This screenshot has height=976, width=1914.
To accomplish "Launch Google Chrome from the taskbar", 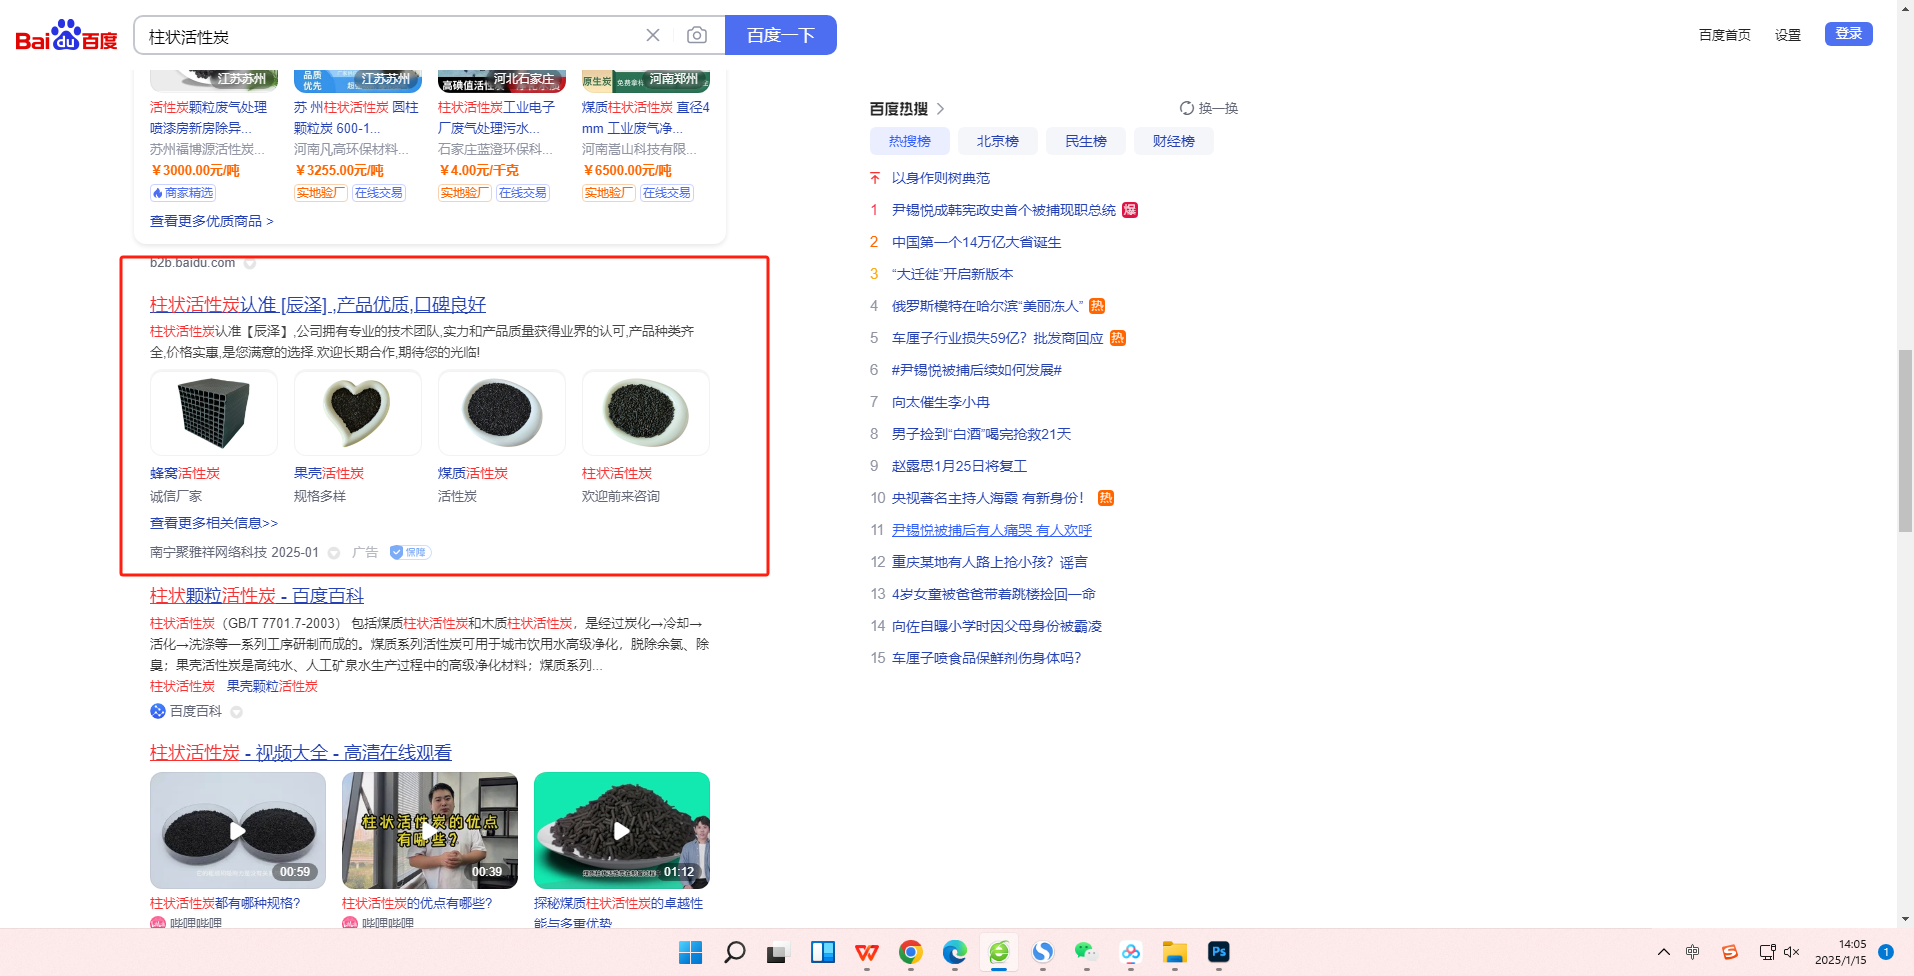I will click(910, 952).
